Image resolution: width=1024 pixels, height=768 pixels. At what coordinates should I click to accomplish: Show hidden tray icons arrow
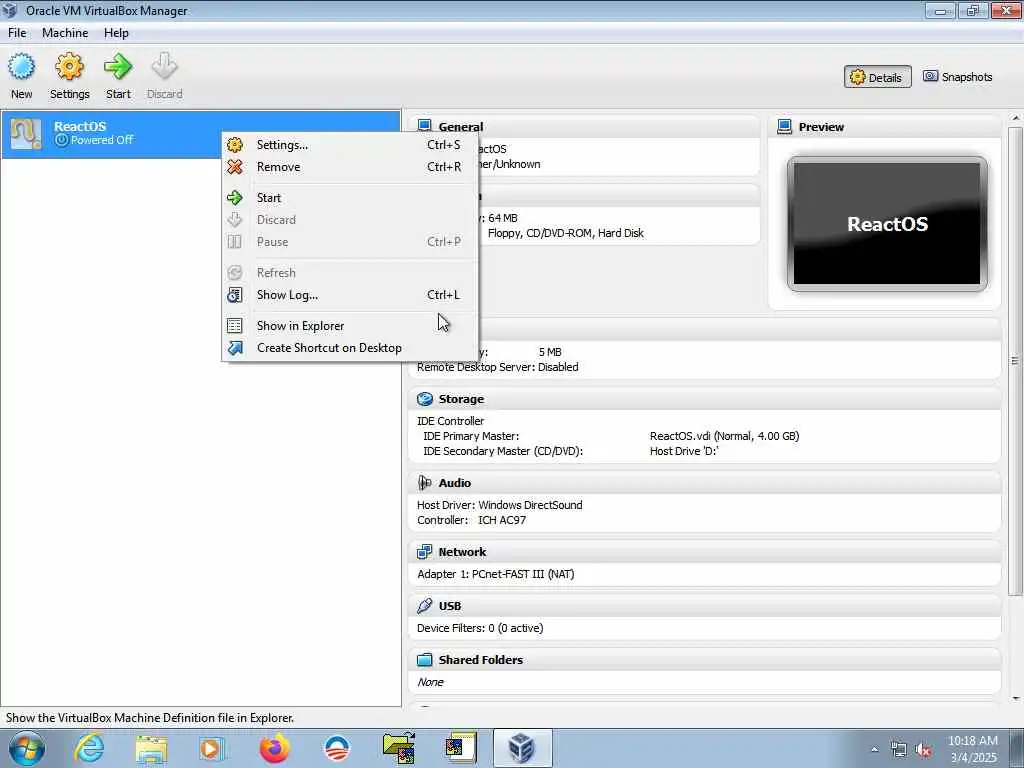[x=874, y=750]
